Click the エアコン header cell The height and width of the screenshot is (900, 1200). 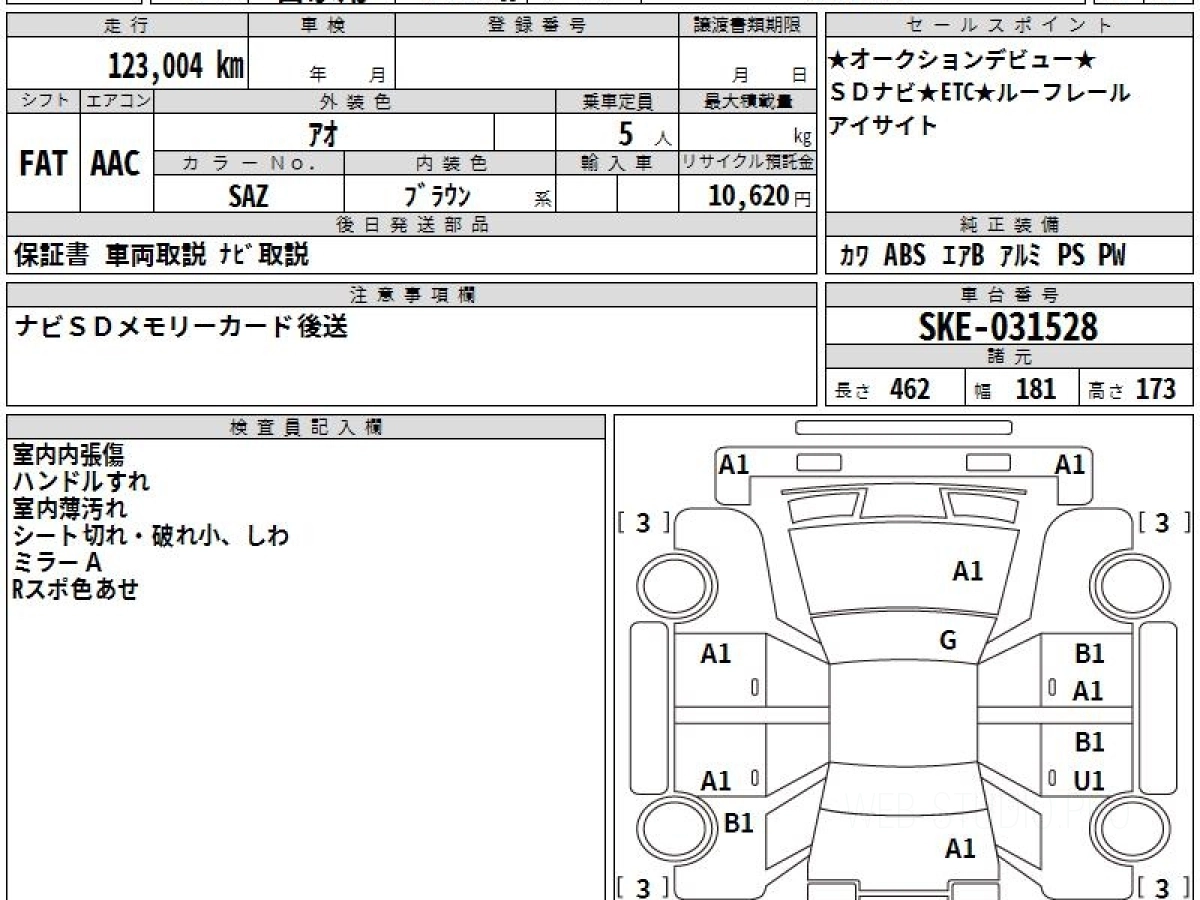point(117,101)
